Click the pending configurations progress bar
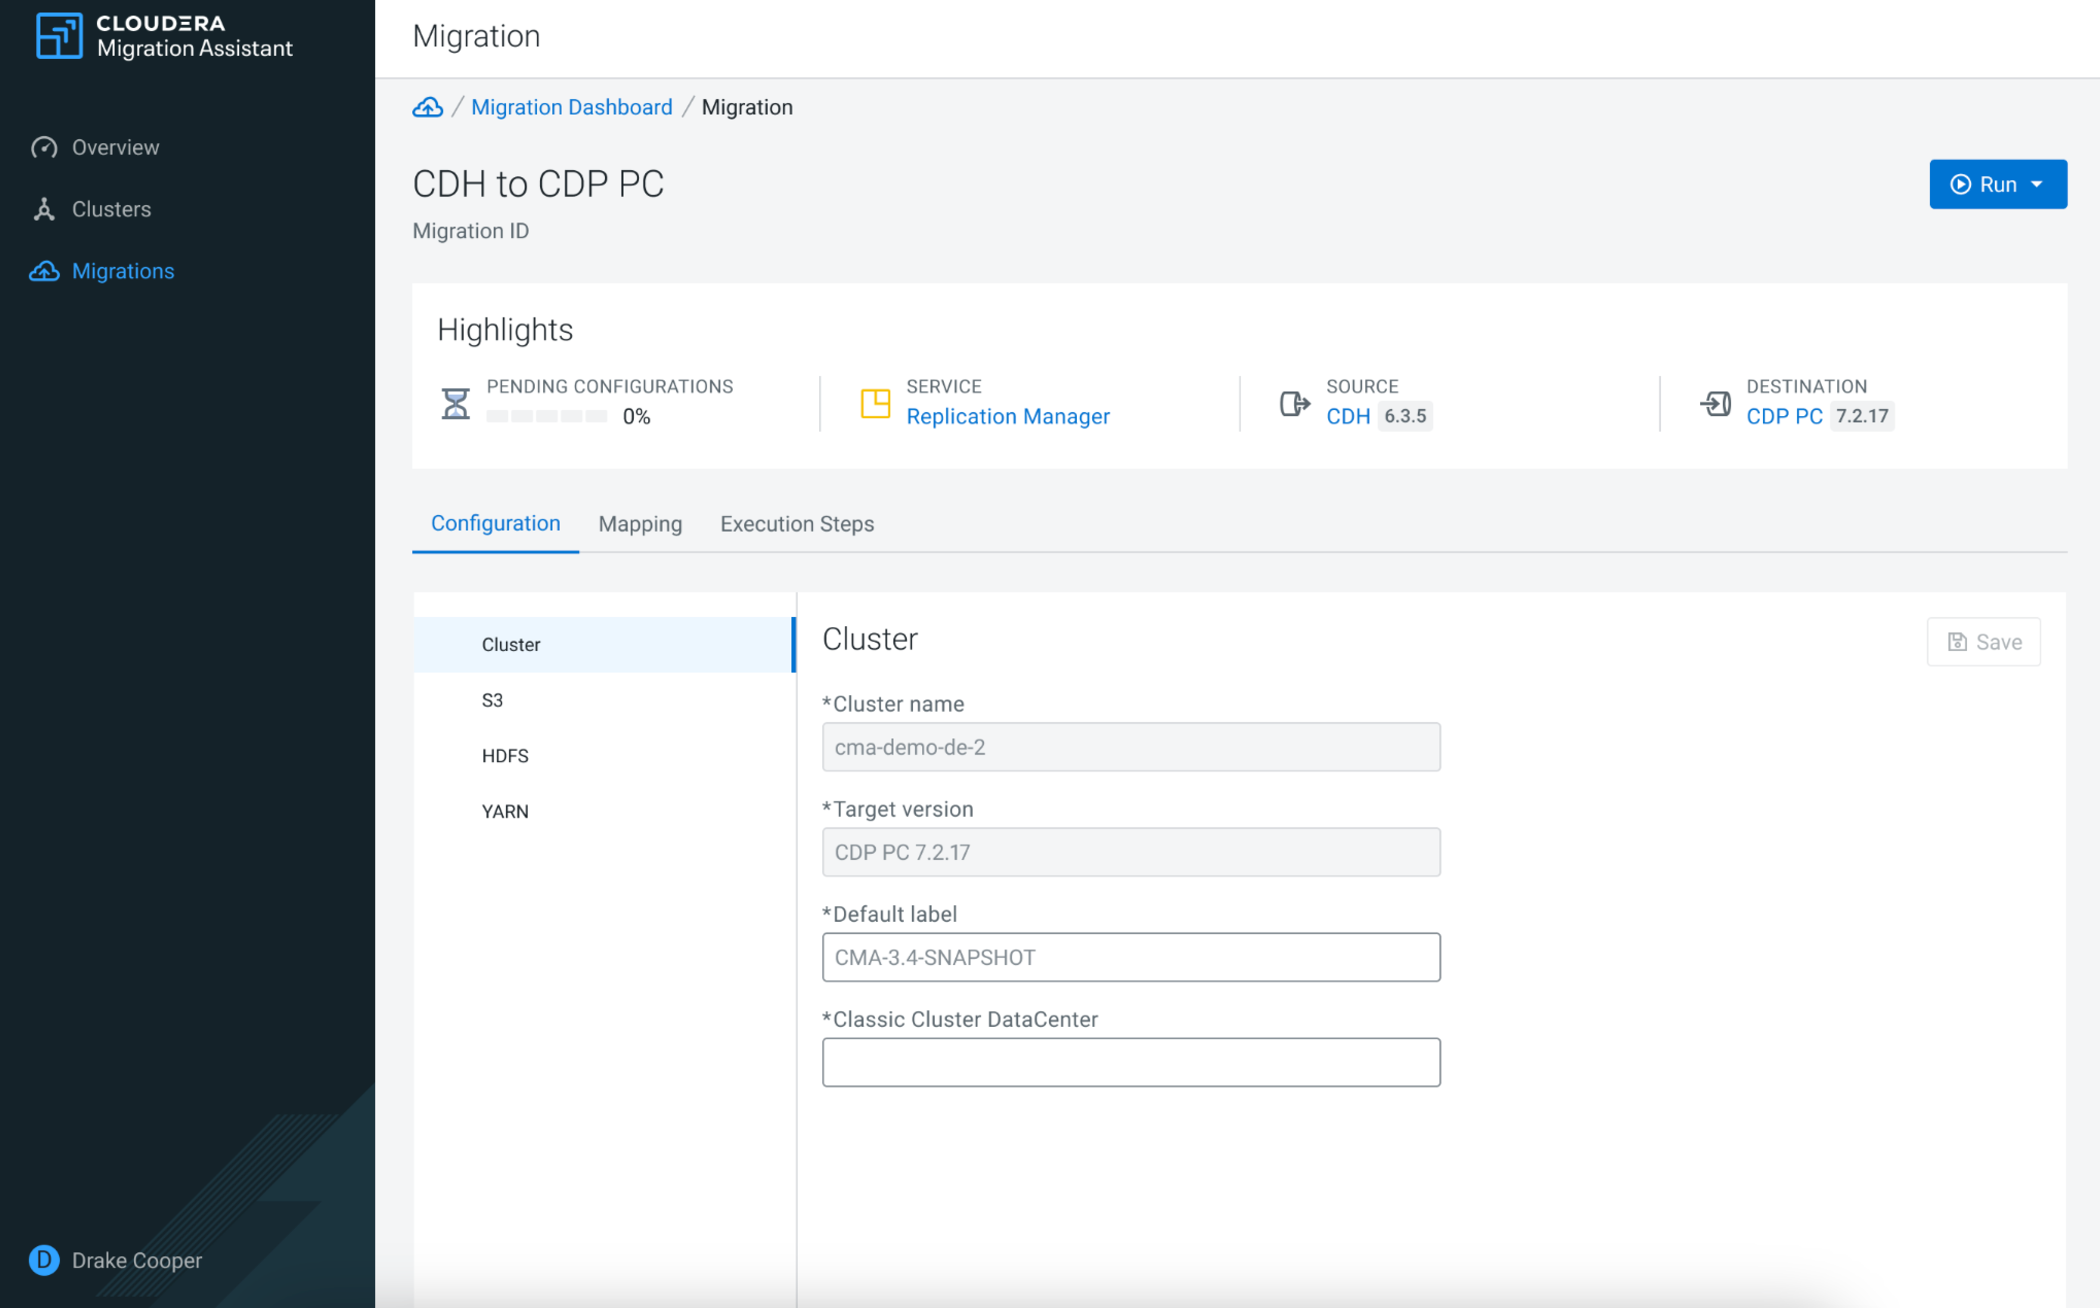The width and height of the screenshot is (2100, 1308). (x=546, y=417)
